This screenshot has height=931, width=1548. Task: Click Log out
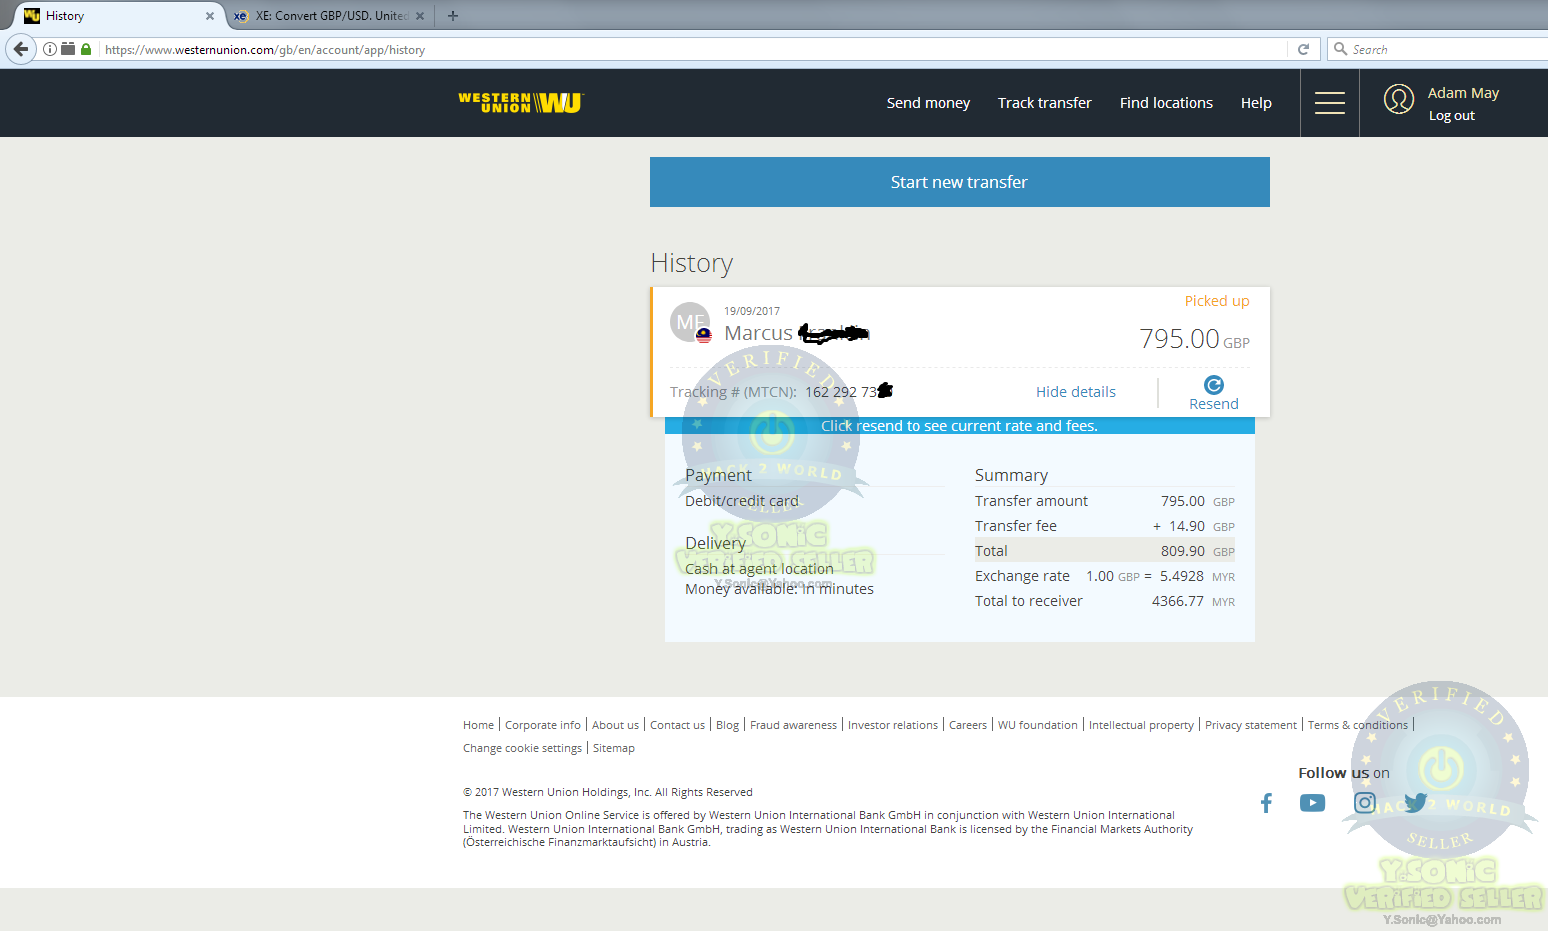[x=1452, y=116]
